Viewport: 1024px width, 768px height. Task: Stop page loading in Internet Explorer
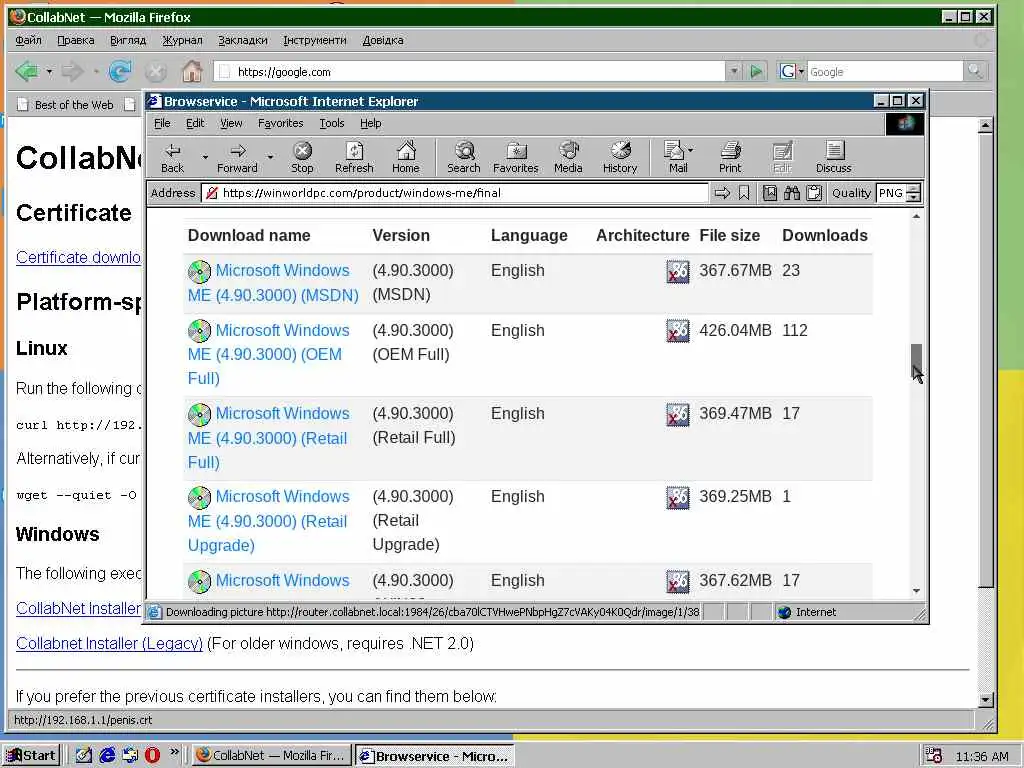point(302,157)
